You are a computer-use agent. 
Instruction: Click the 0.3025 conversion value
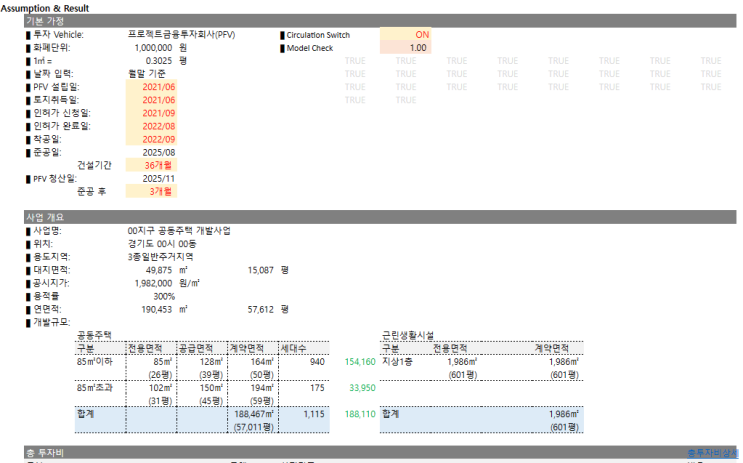[x=159, y=61]
